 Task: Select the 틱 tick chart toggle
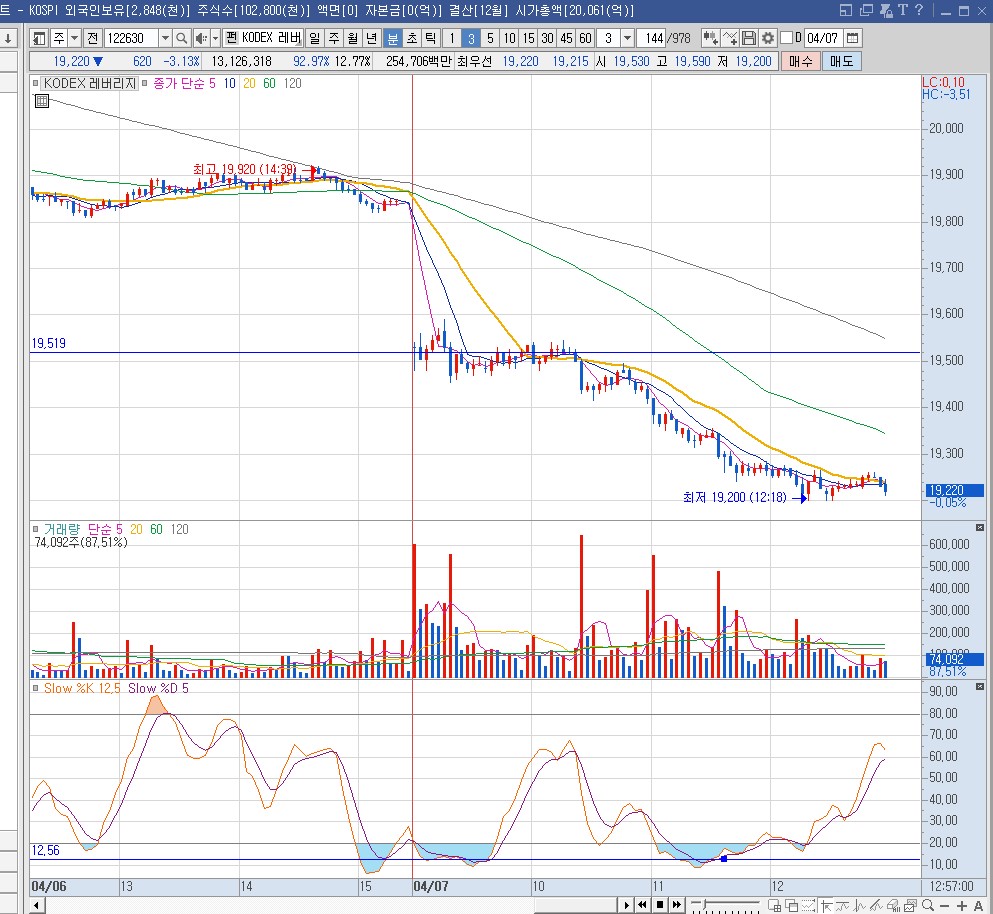(431, 38)
